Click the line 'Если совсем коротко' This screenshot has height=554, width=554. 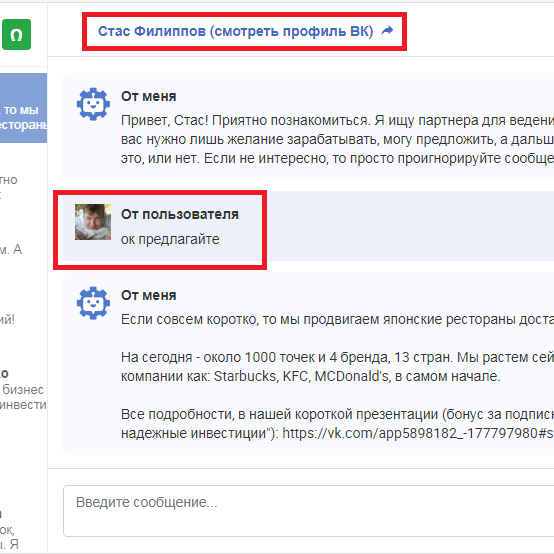337,319
